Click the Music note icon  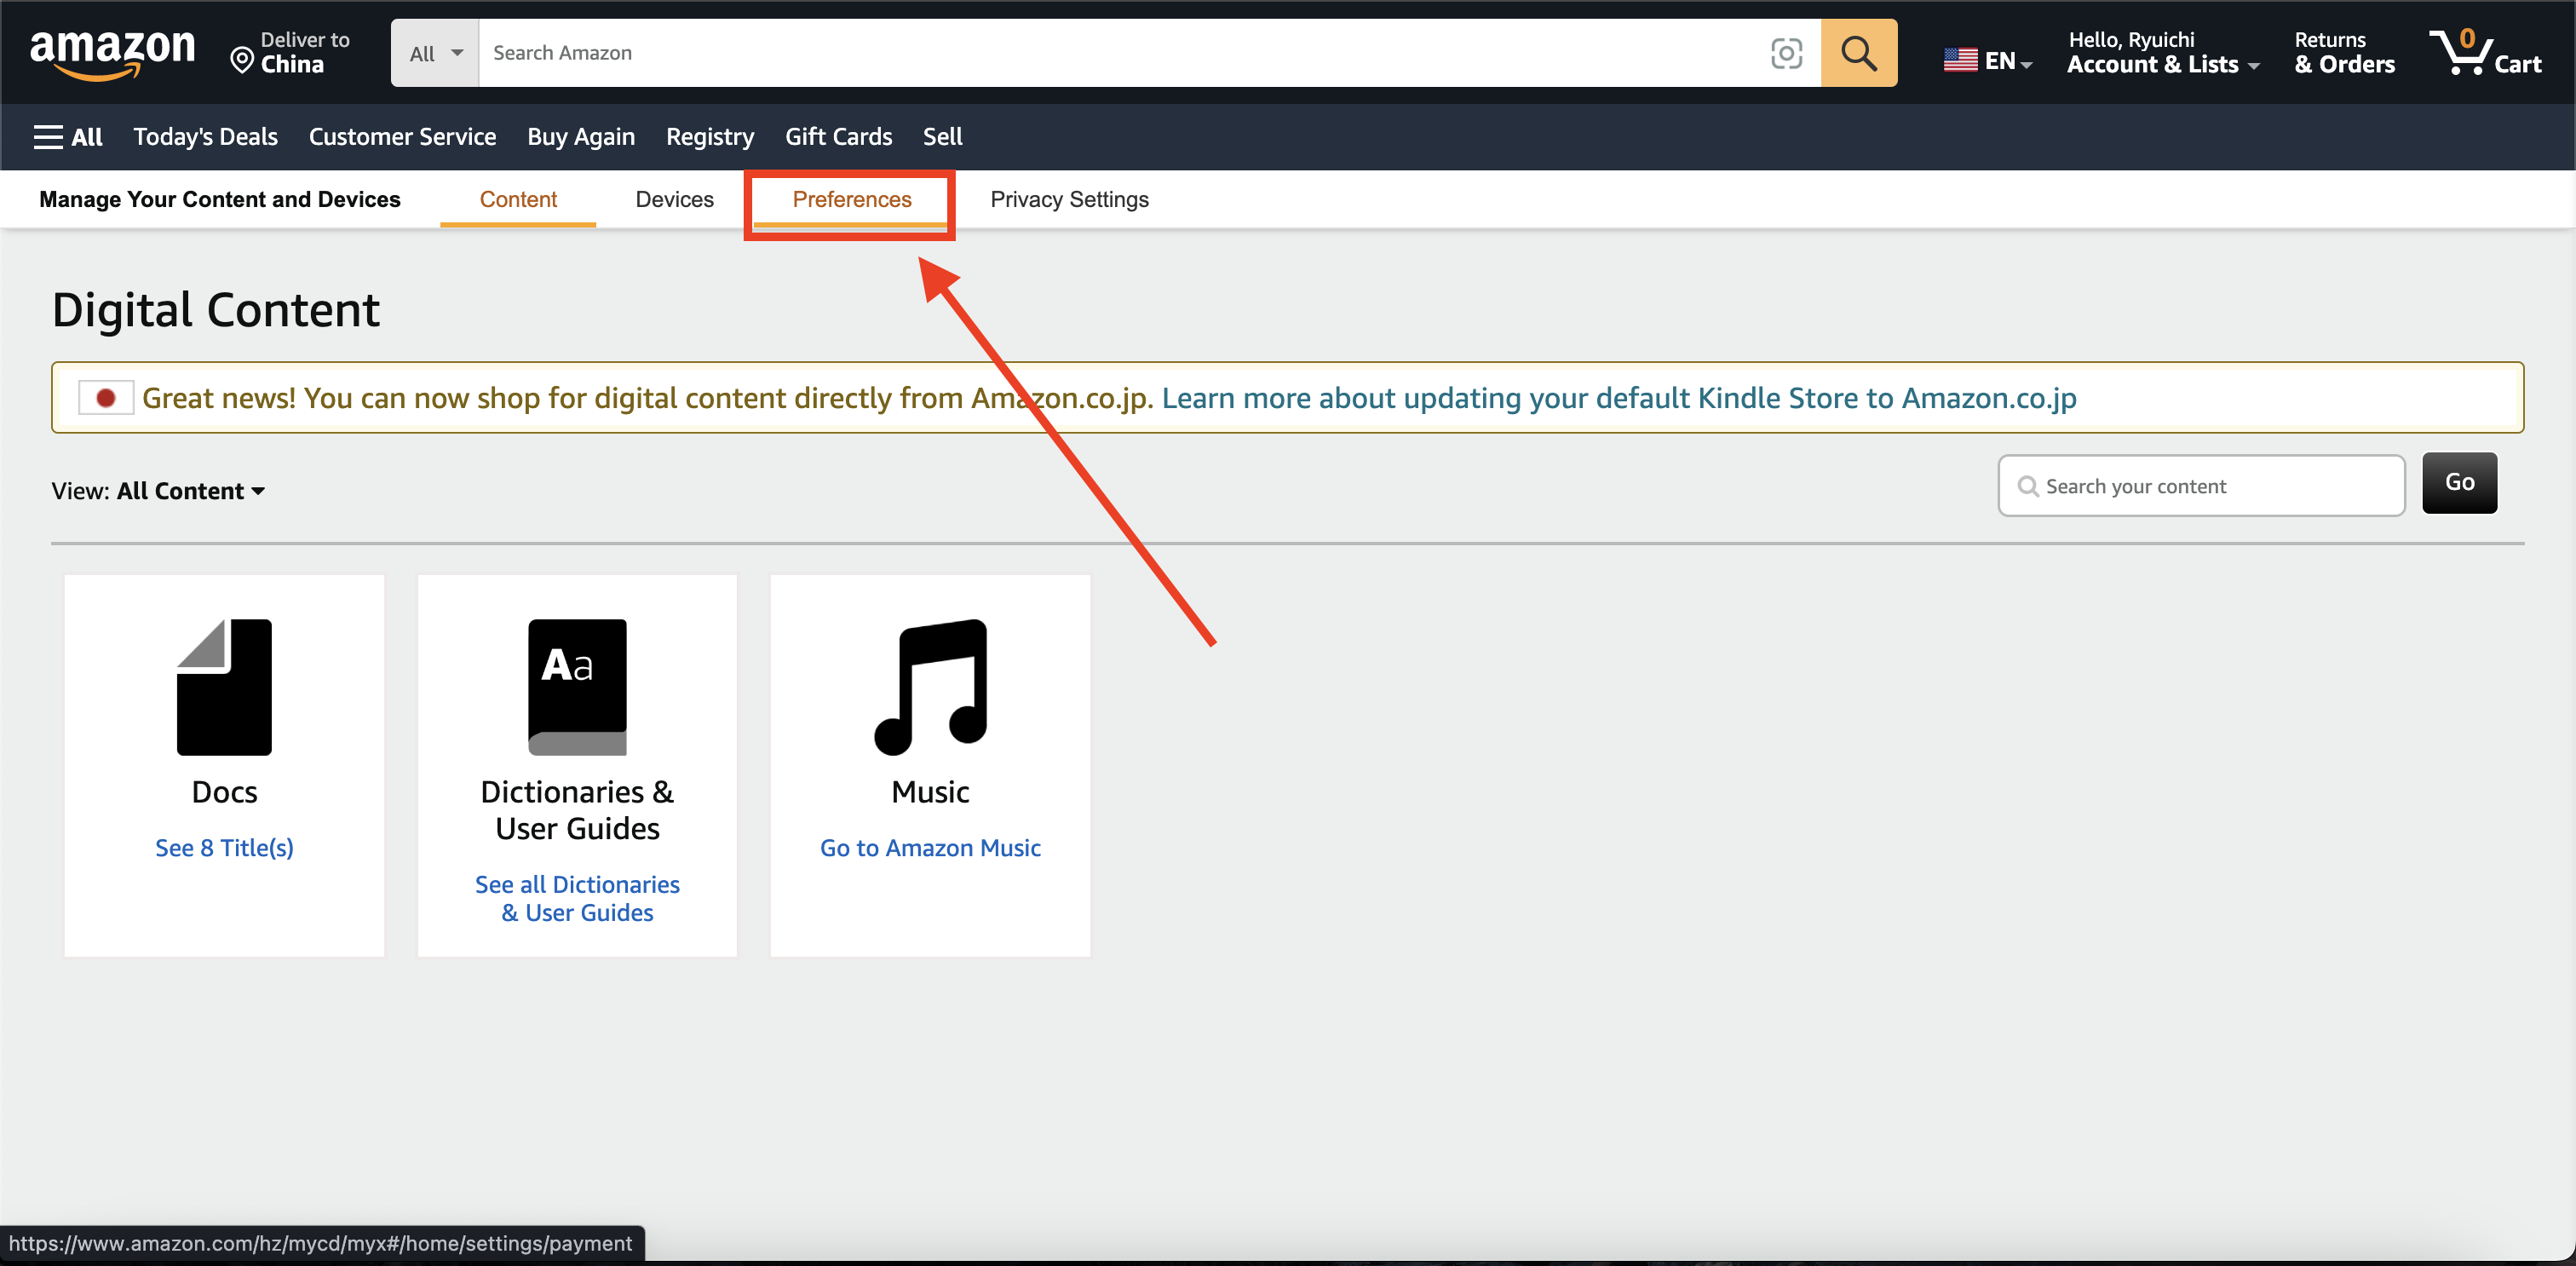930,686
